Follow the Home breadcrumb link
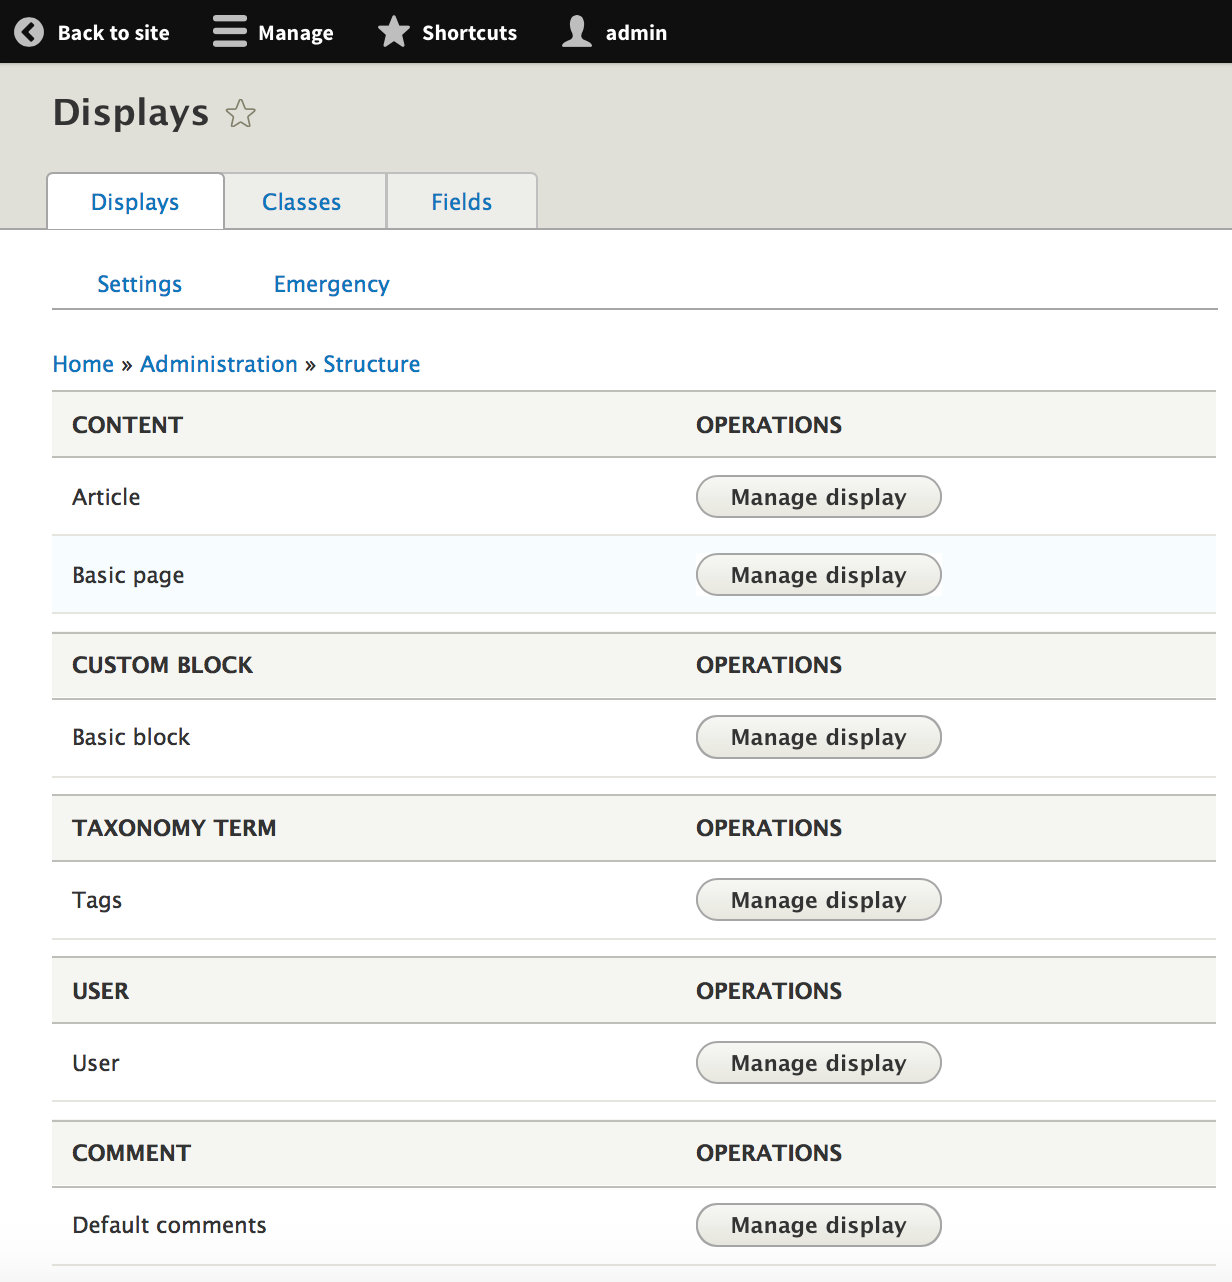Viewport: 1232px width, 1282px height. point(83,364)
